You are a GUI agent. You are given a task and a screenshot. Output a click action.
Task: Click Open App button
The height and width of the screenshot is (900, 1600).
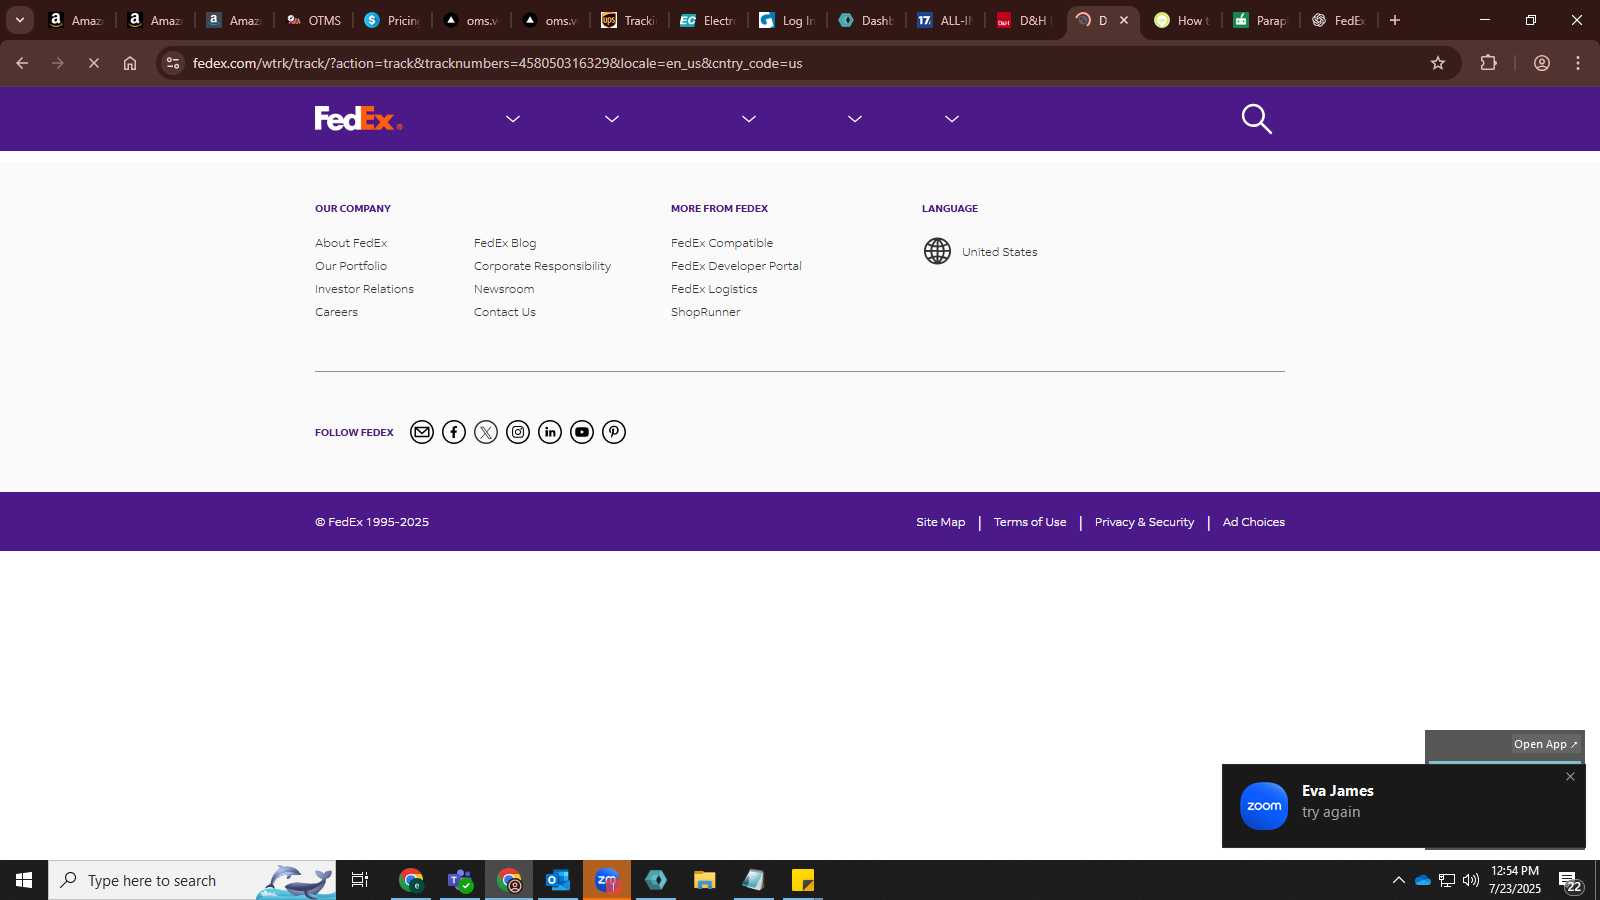tap(1546, 744)
